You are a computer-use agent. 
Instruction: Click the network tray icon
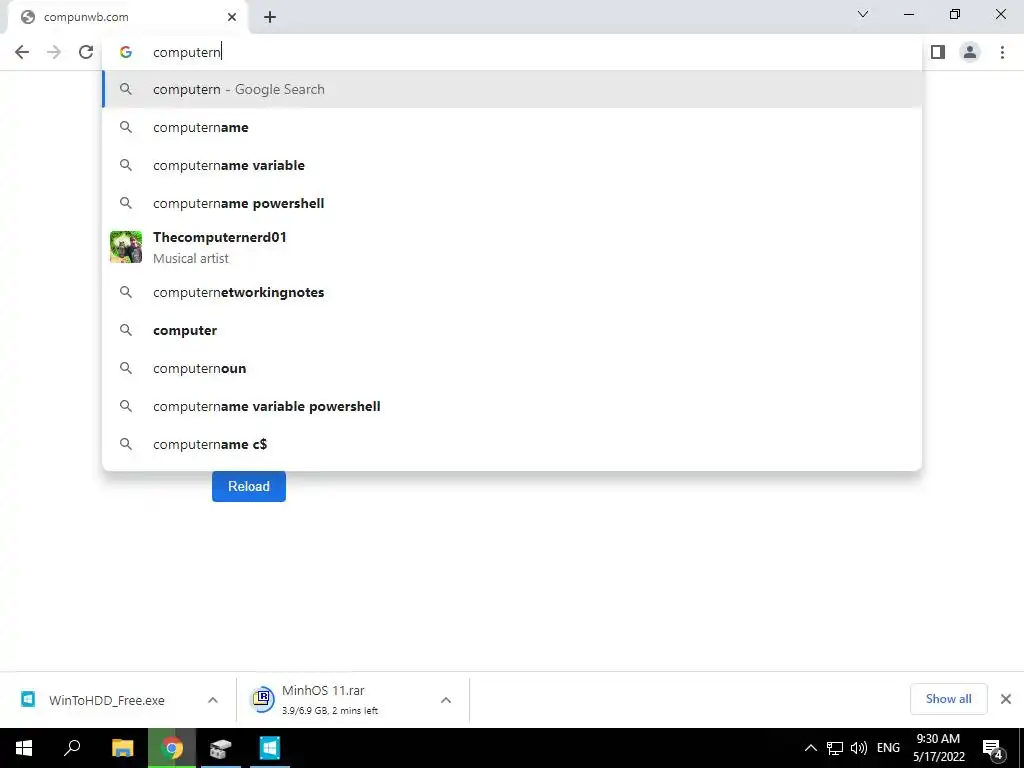(x=835, y=748)
